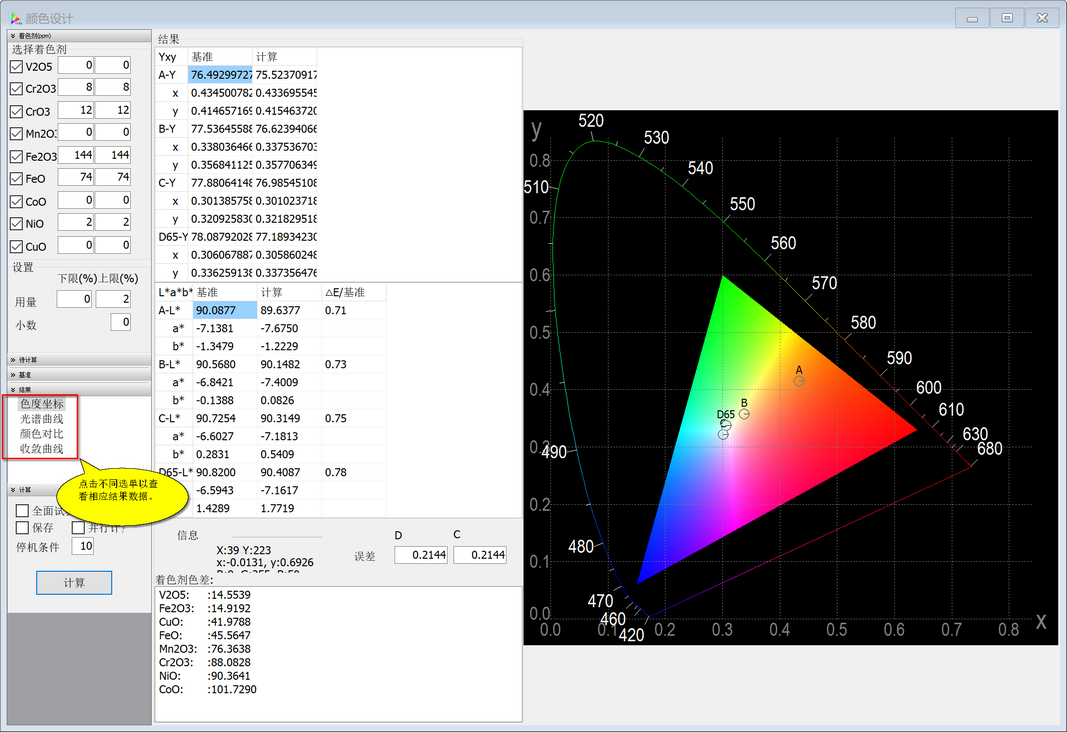Screen dimensions: 1067x732
Task: Maximize the 颜色设计 window
Action: pyautogui.click(x=1006, y=18)
